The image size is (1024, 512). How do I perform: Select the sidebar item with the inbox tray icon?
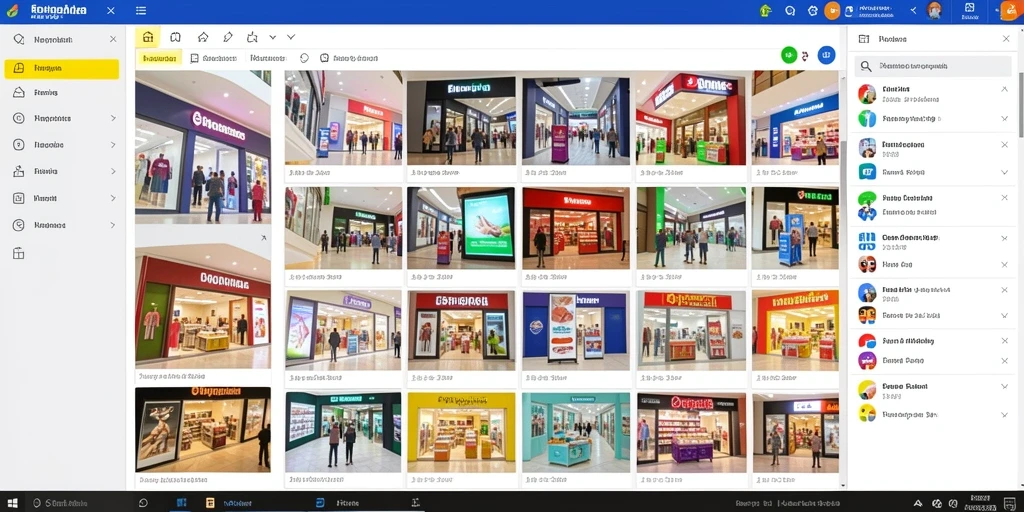(x=61, y=93)
